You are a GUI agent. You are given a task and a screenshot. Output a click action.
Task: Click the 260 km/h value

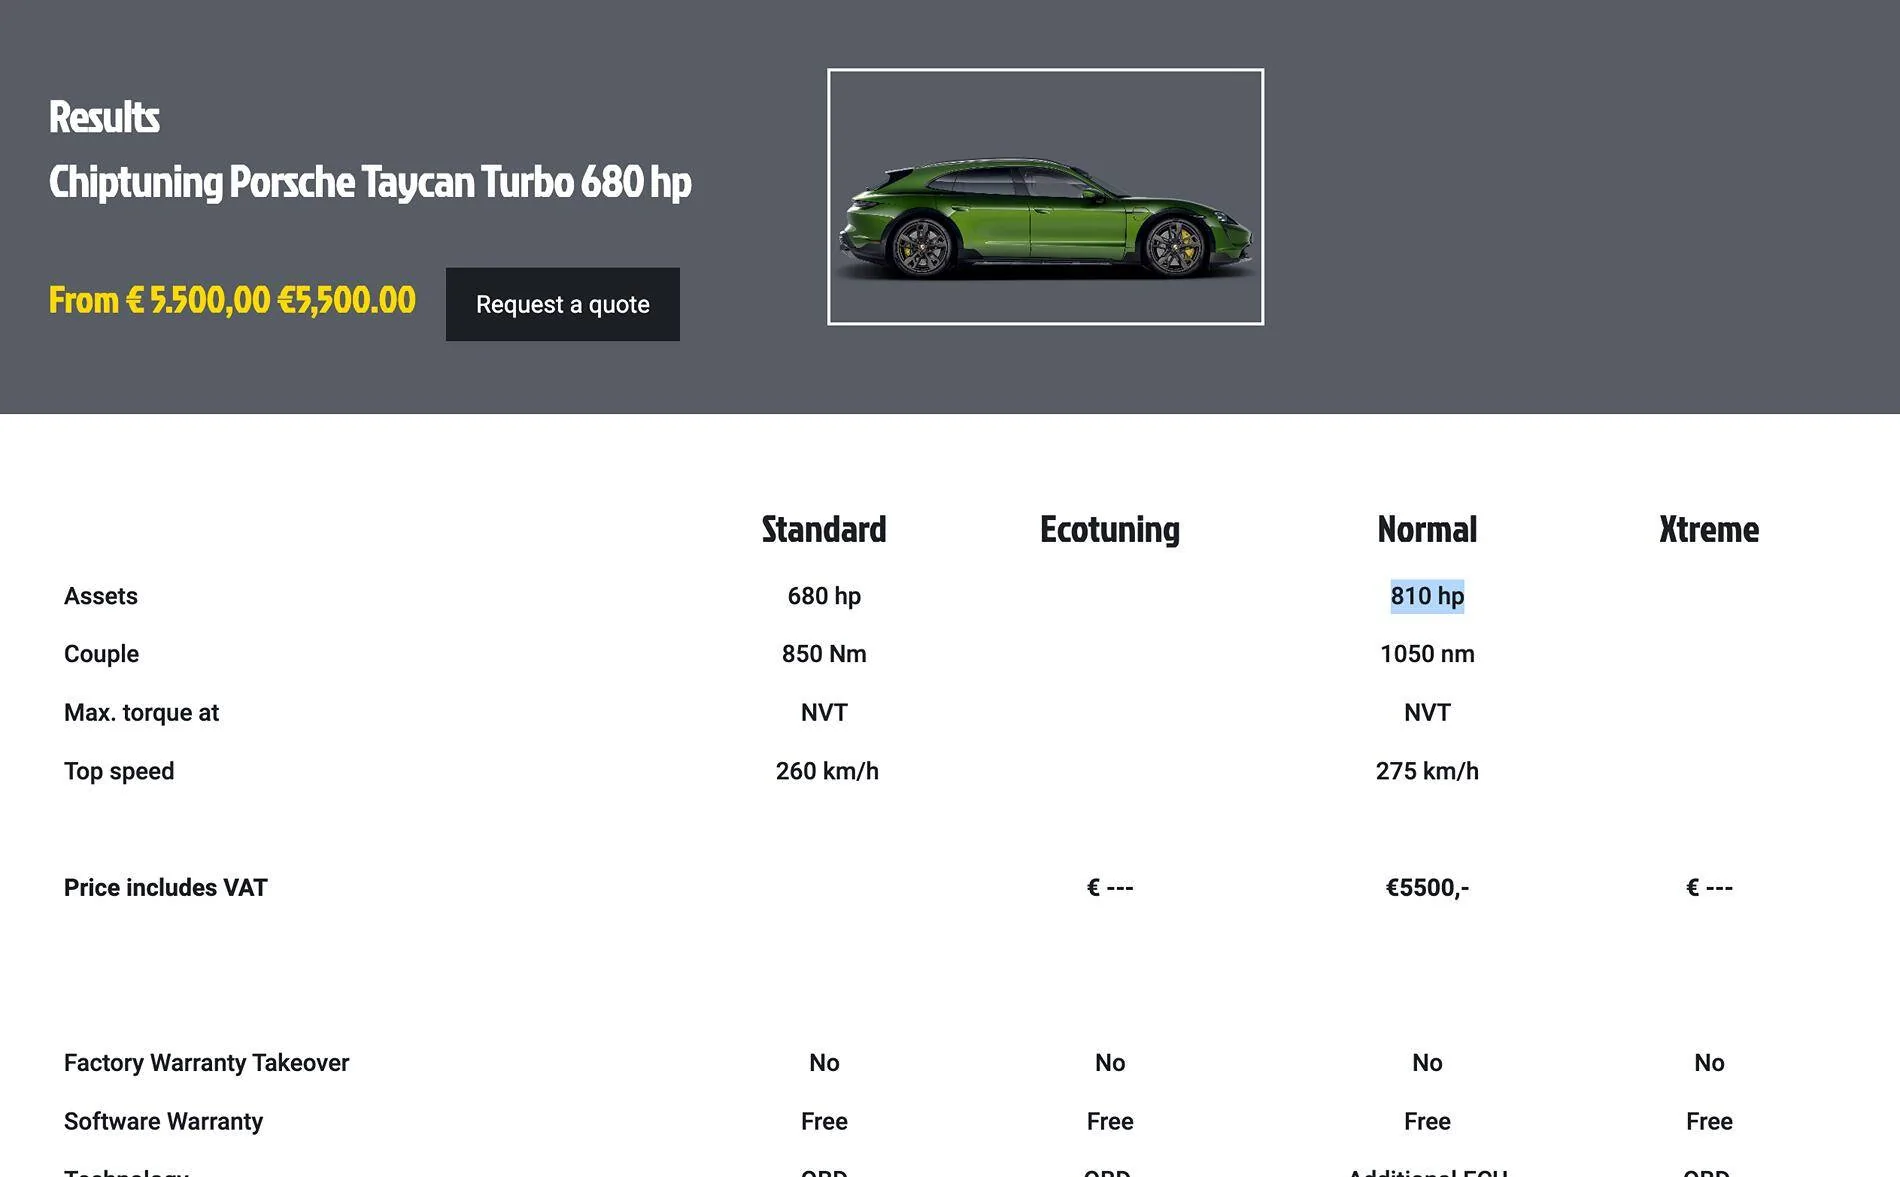click(827, 771)
